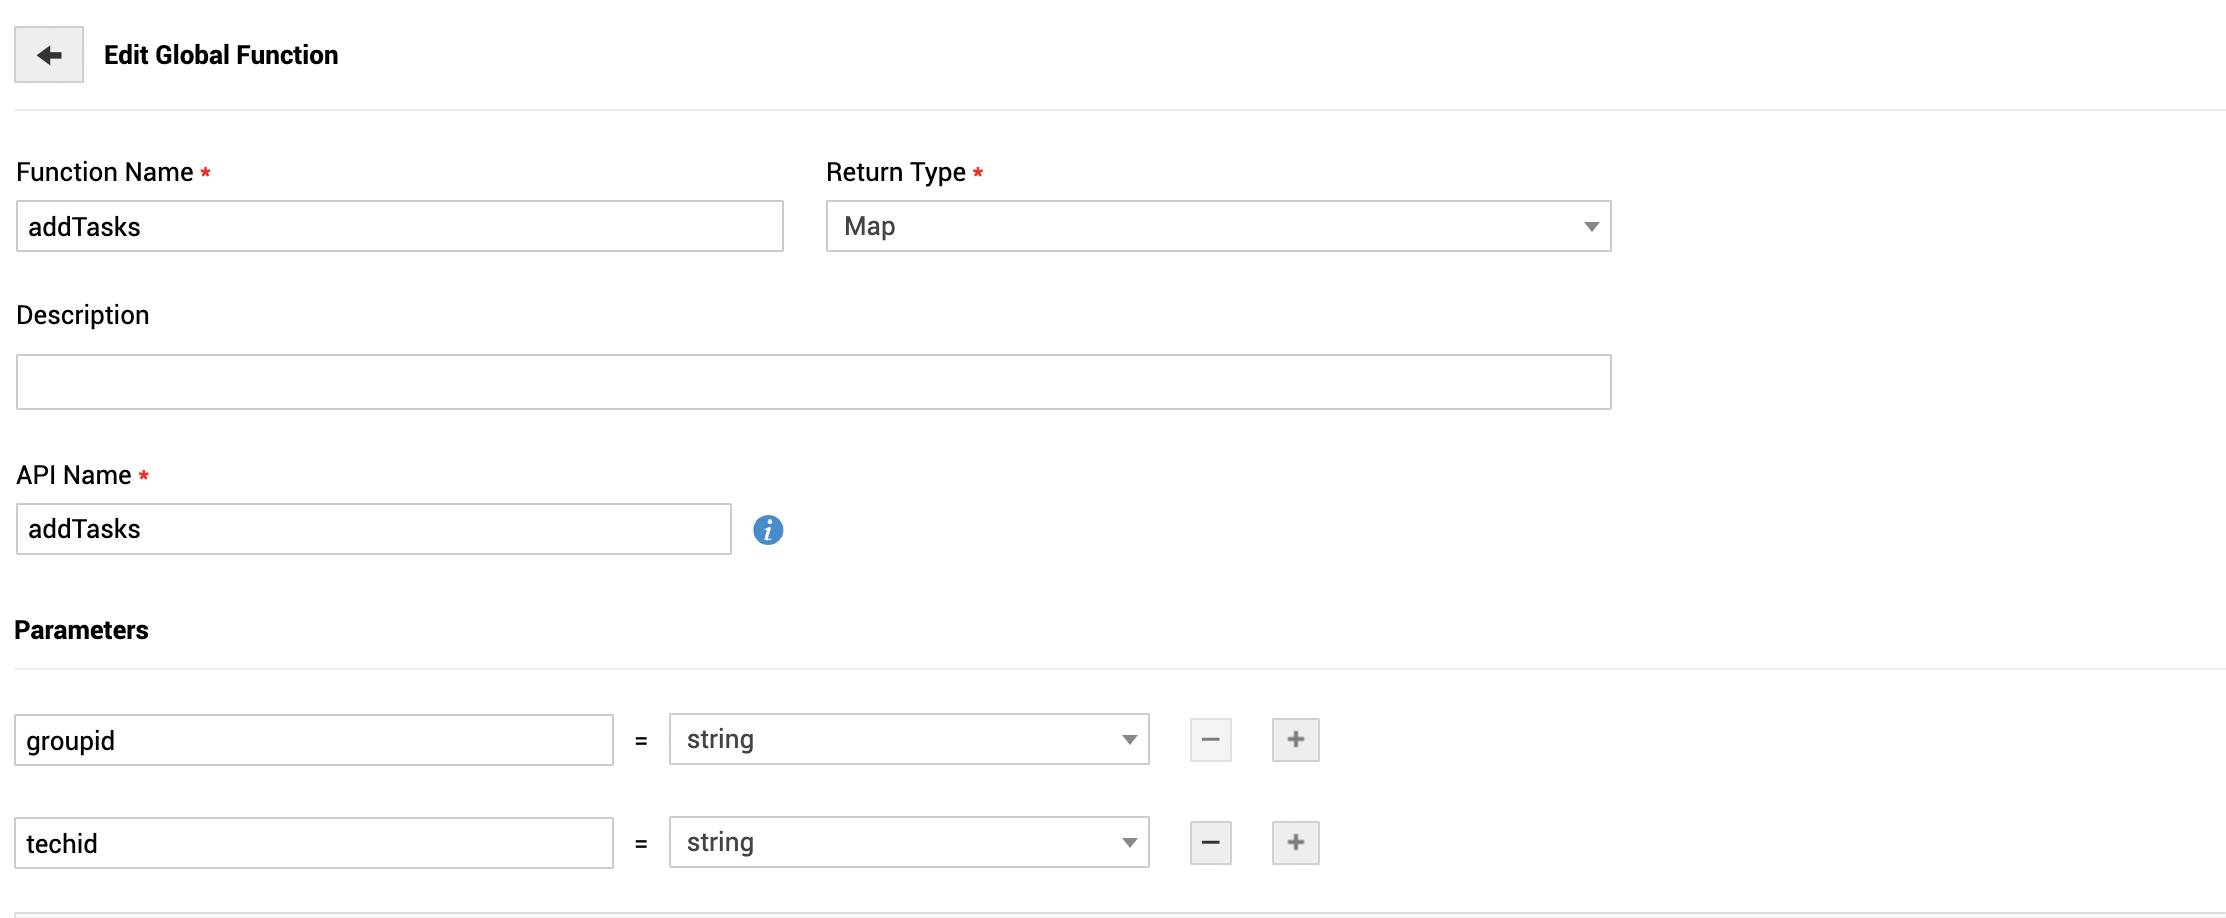The height and width of the screenshot is (918, 2226).
Task: Remove the groupid parameter with minus
Action: 1210,740
